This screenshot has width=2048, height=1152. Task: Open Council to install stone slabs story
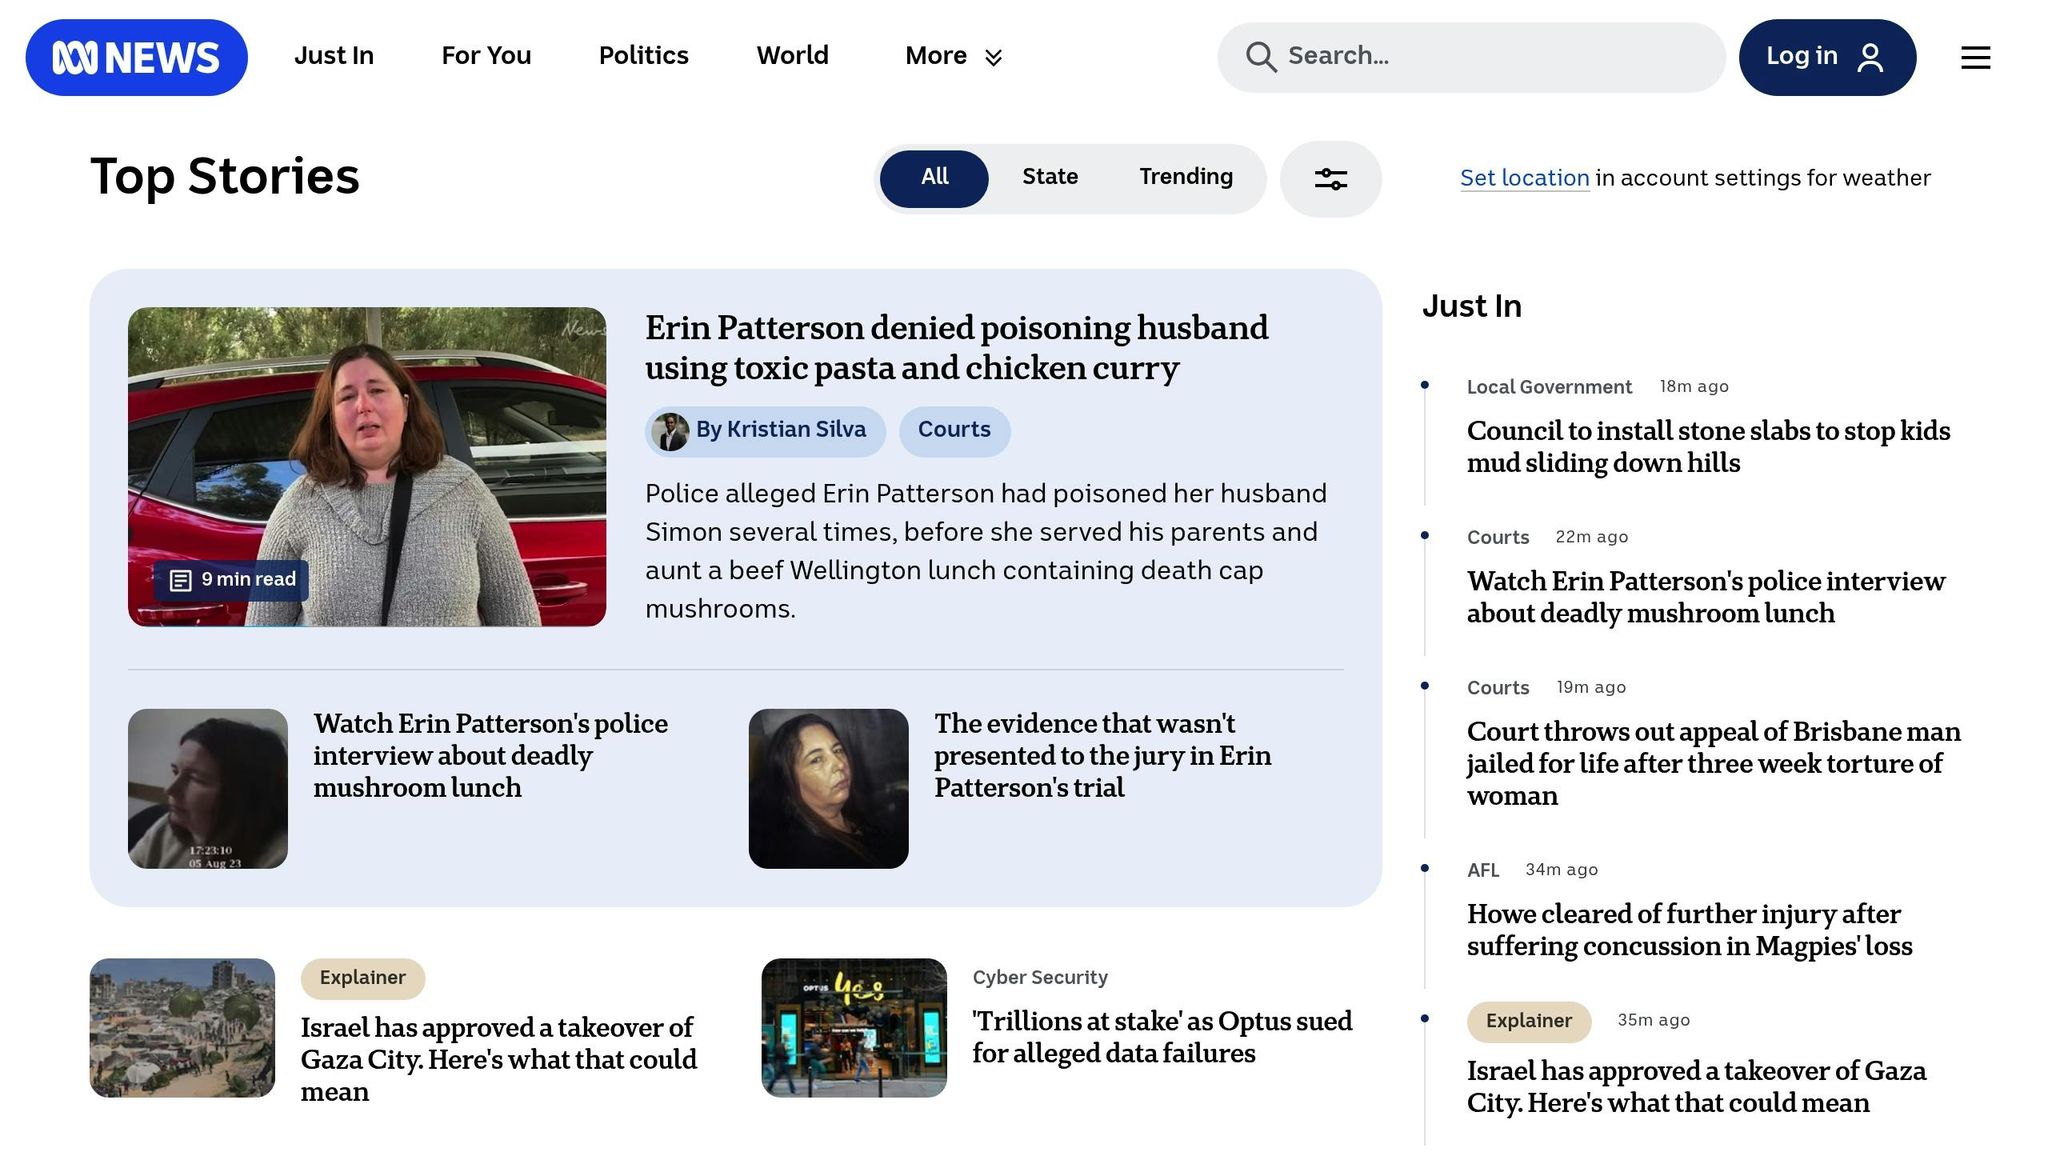(1709, 447)
